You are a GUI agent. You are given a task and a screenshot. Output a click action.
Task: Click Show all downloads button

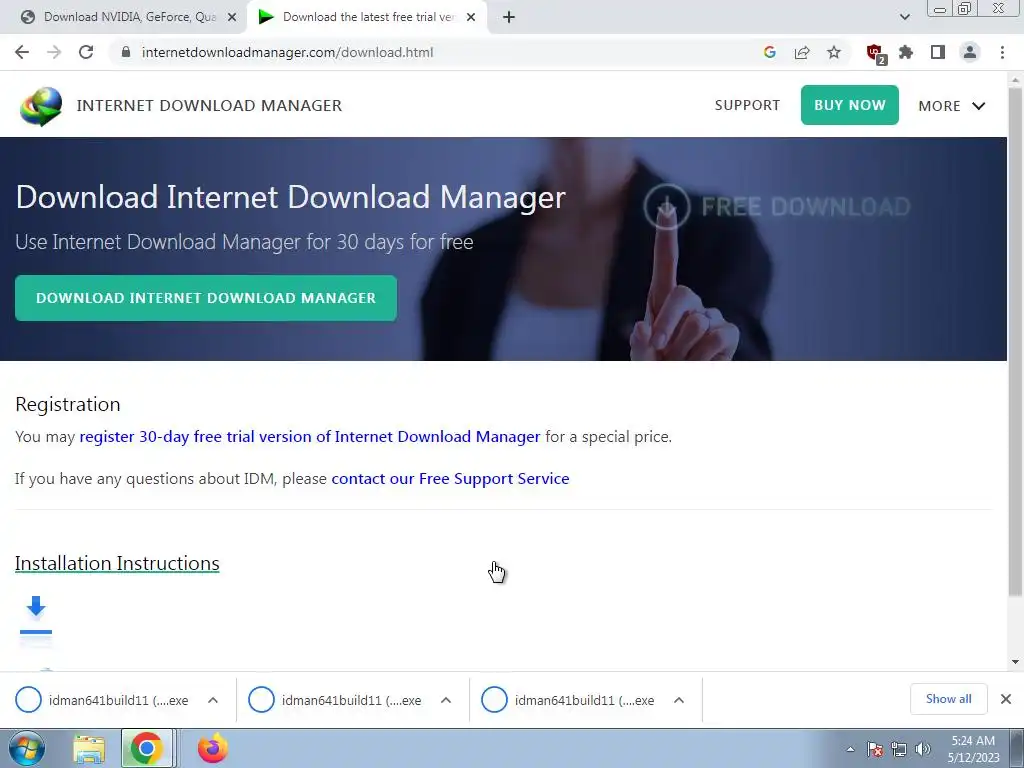click(x=948, y=699)
